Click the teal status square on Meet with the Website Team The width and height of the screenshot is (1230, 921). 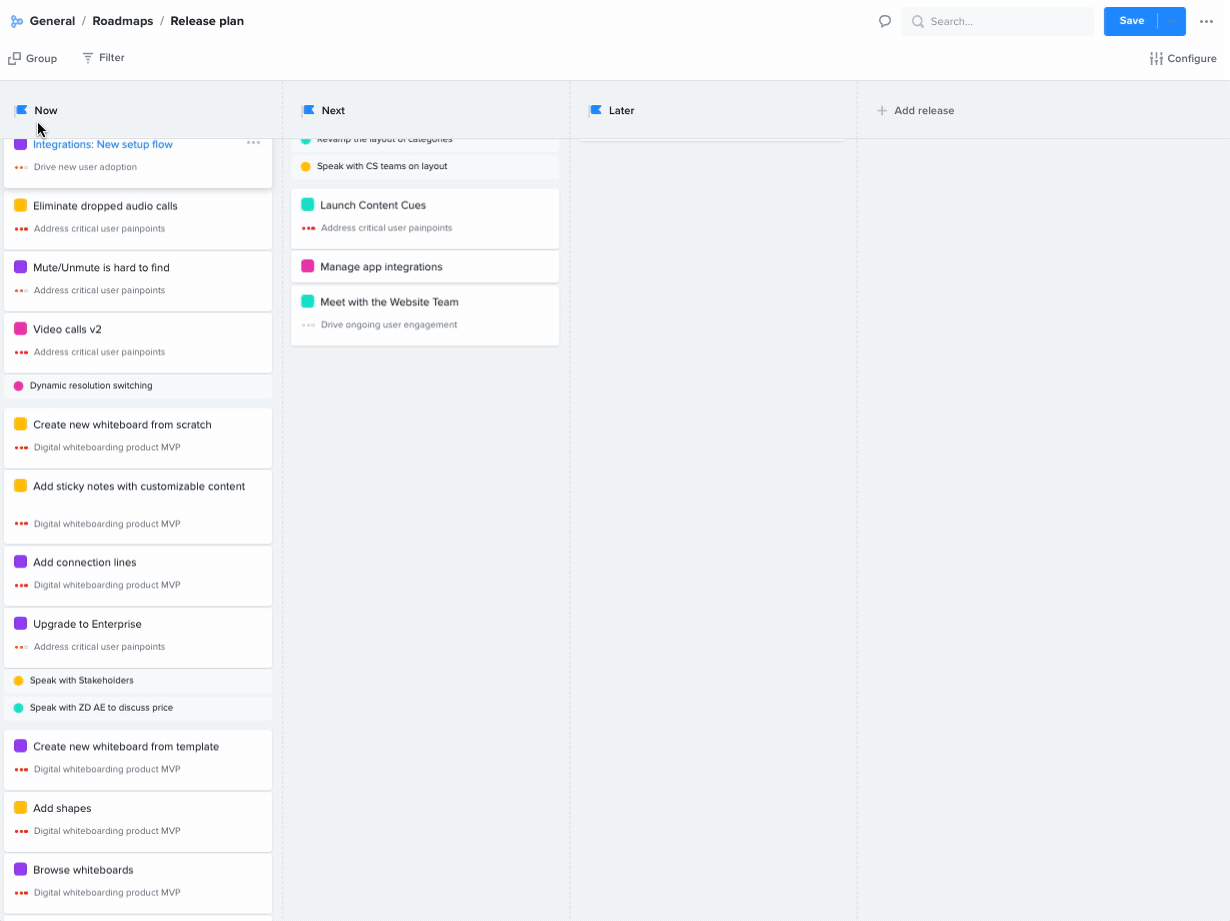coord(308,302)
